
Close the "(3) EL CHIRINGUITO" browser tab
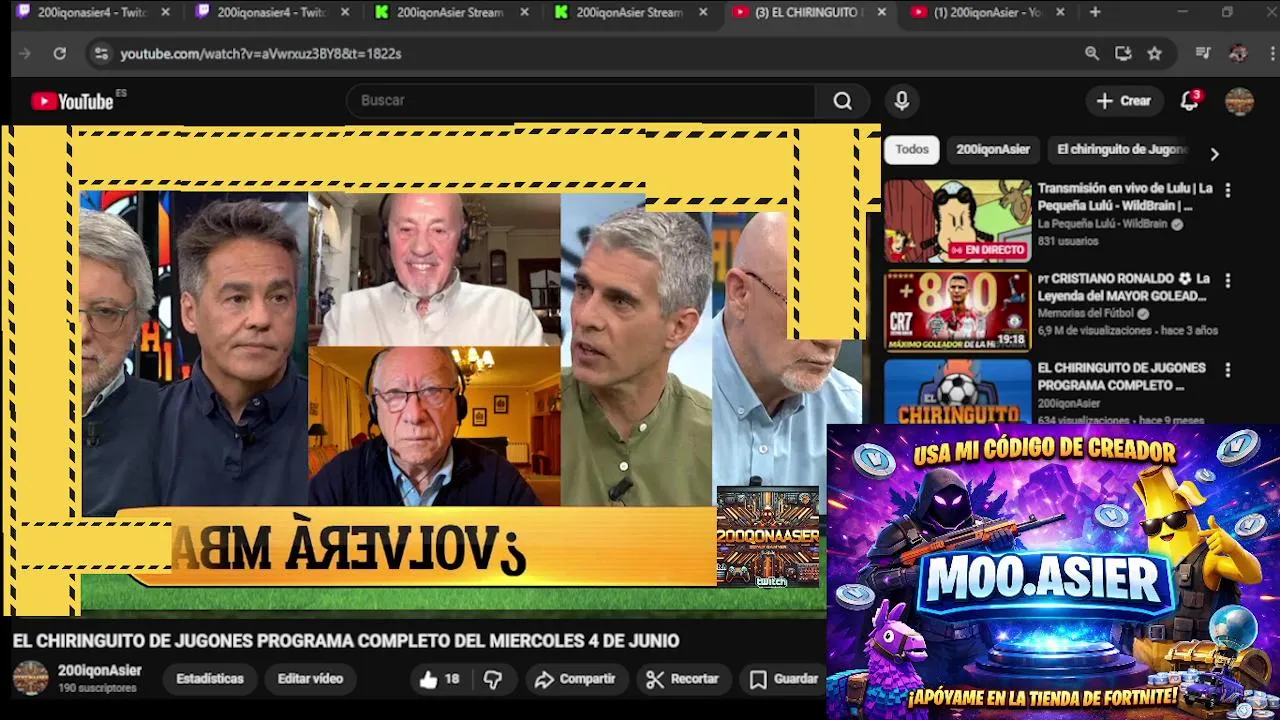881,12
